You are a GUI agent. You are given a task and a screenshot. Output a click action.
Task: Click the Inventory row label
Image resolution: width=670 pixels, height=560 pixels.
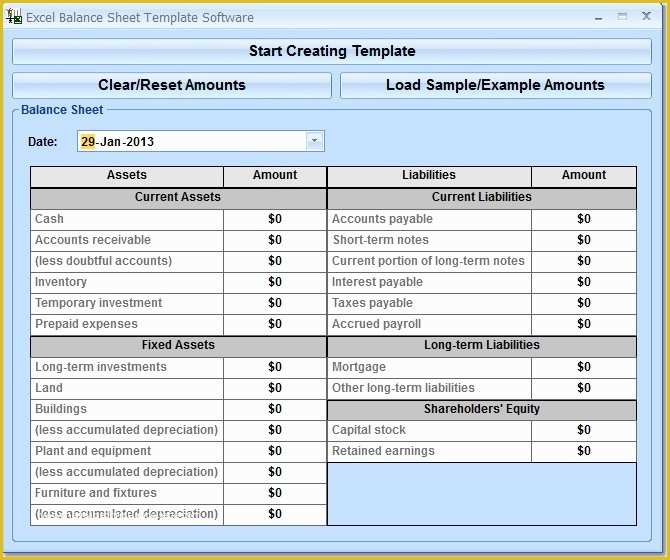click(x=61, y=282)
